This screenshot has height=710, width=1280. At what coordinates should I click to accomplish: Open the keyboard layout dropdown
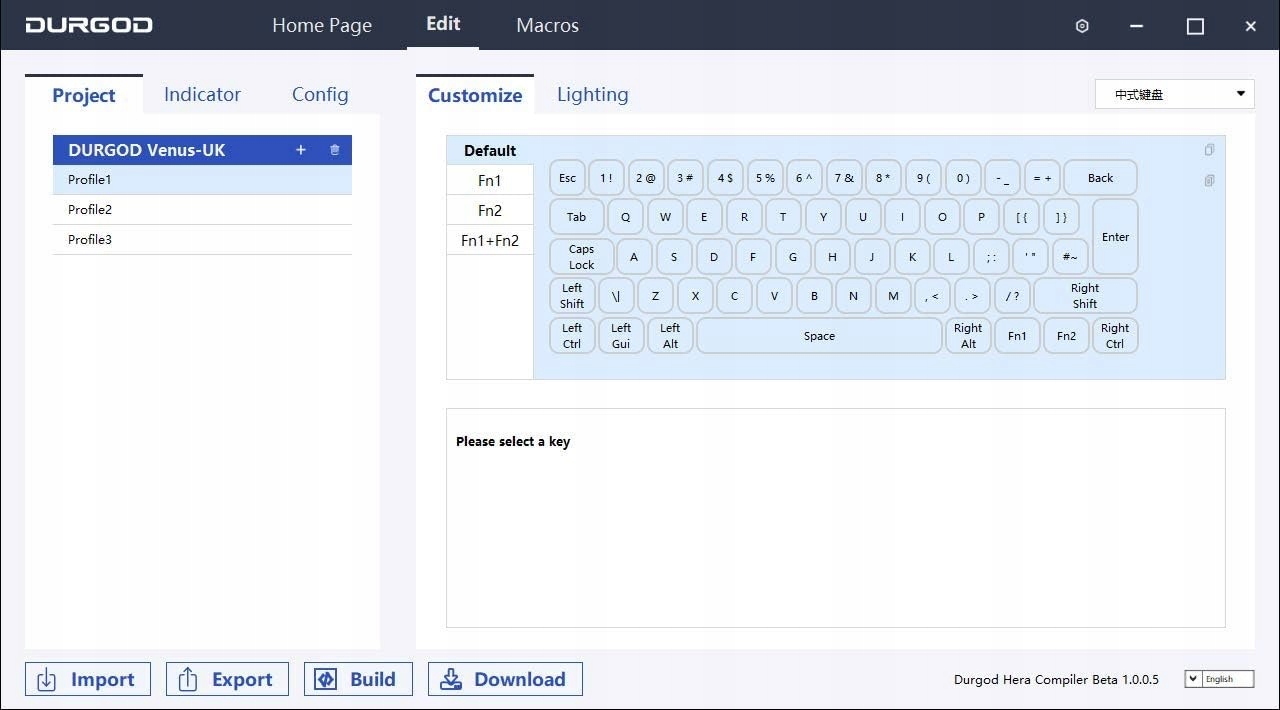pos(1174,94)
